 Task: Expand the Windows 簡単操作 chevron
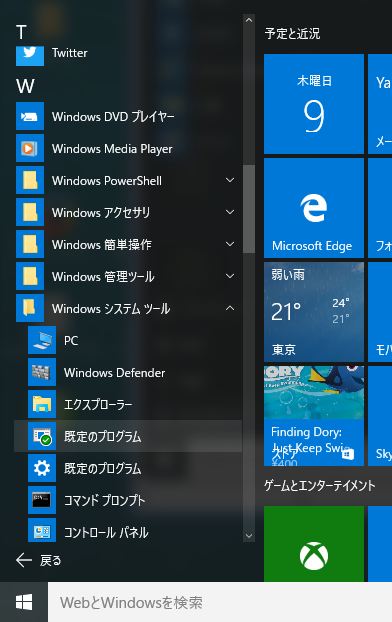click(230, 244)
